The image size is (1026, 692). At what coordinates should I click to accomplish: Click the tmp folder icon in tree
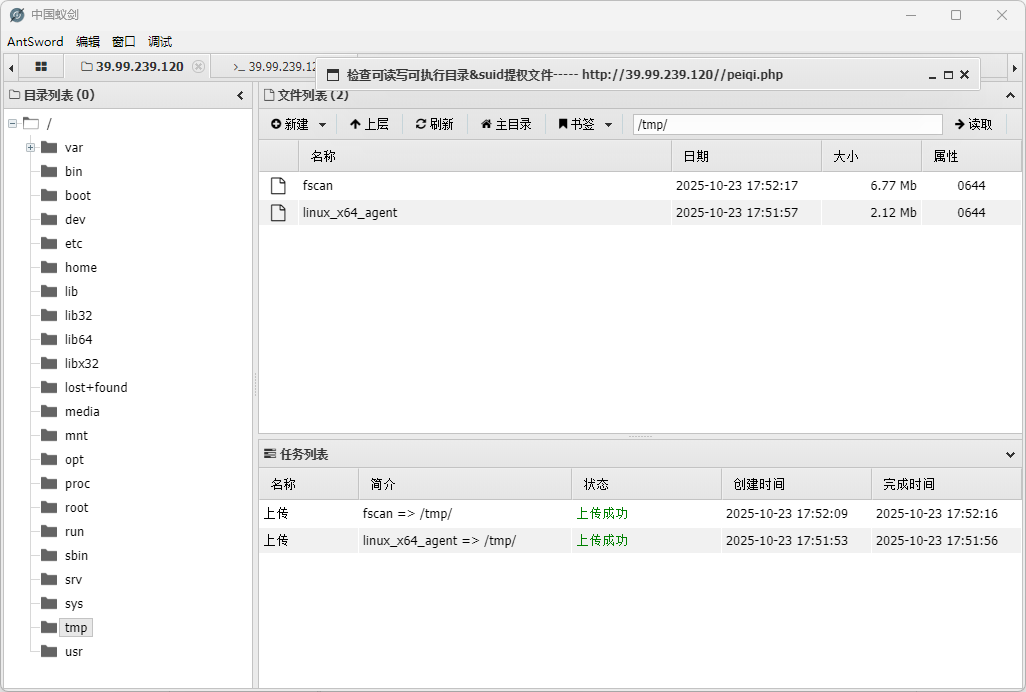pyautogui.click(x=48, y=627)
